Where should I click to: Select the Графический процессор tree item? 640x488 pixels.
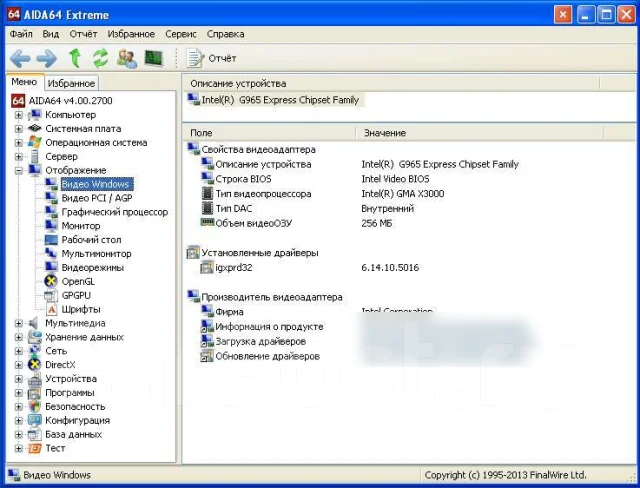point(115,212)
